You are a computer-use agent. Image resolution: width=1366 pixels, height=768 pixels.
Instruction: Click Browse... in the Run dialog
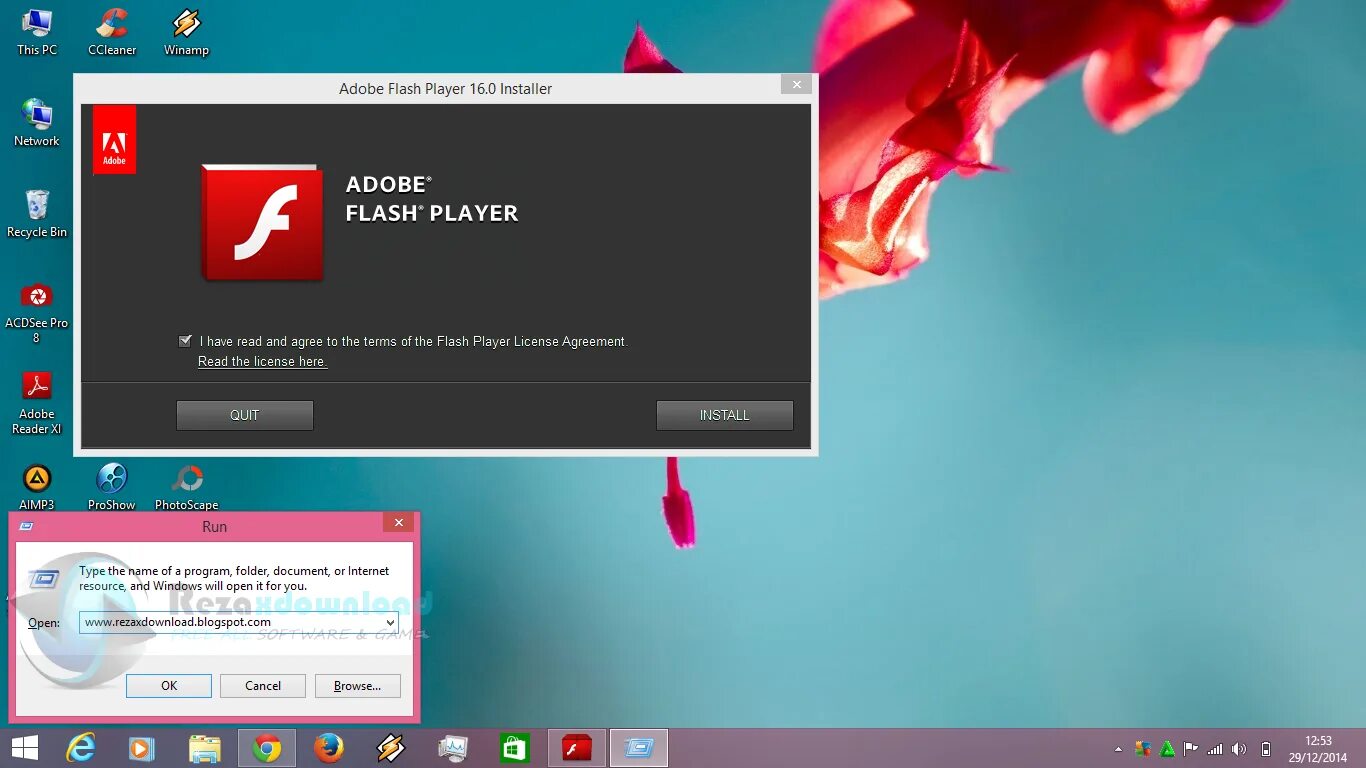(358, 686)
